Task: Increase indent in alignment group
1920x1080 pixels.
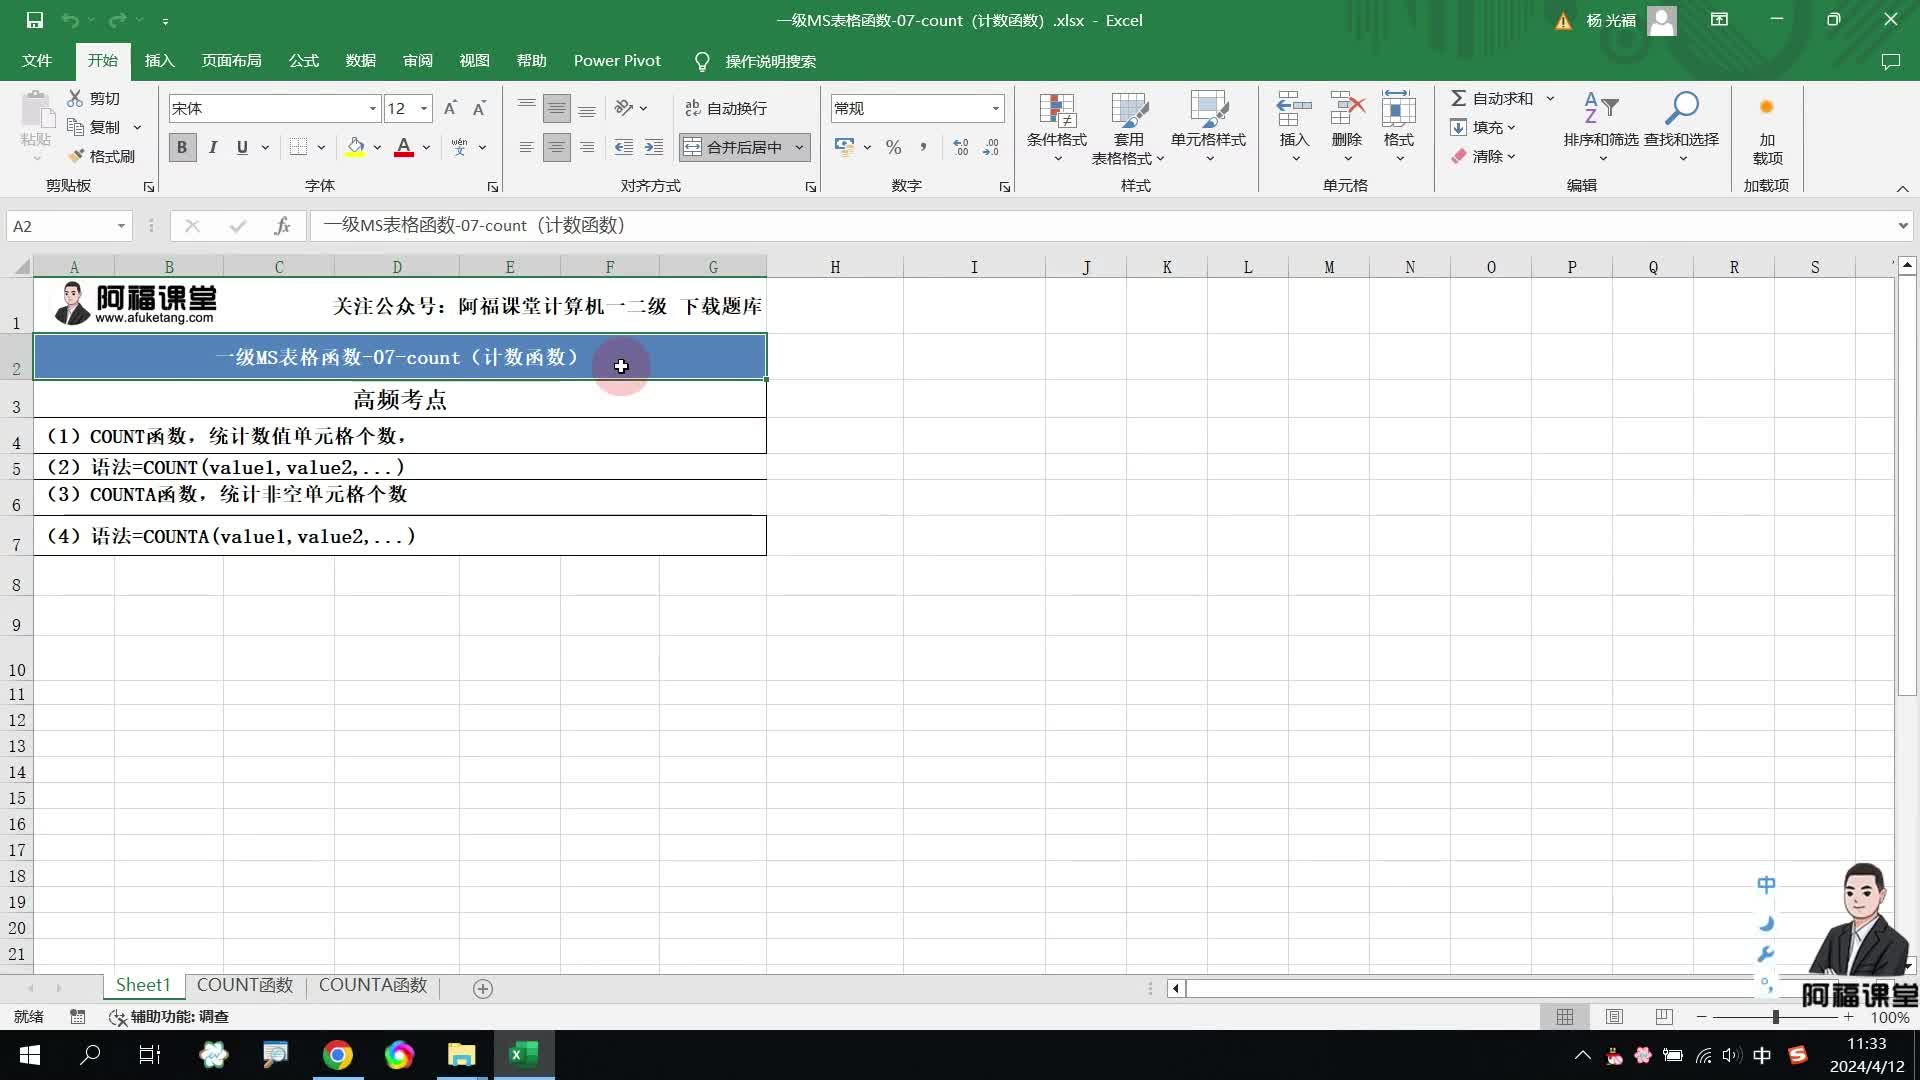Action: pos(654,147)
